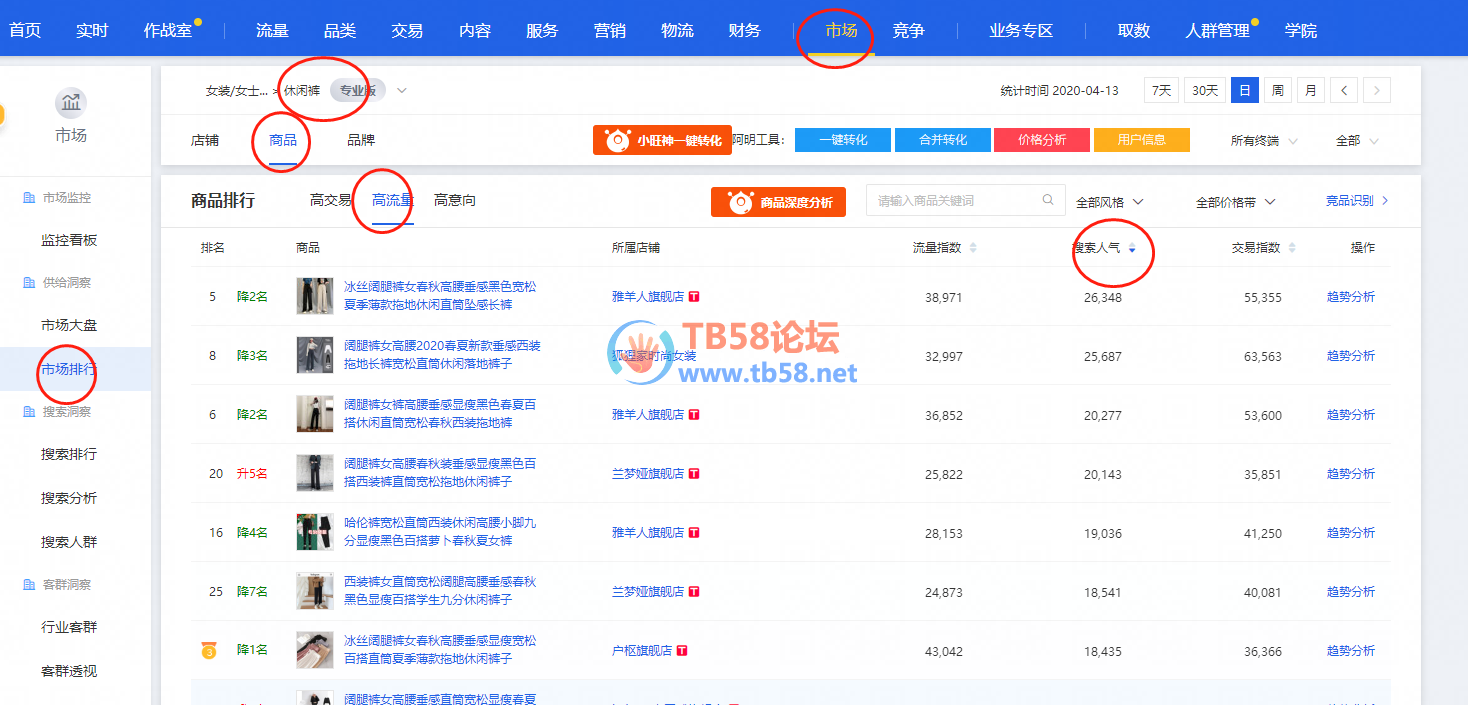This screenshot has width=1468, height=705.
Task: Open 搜索排行 in sidebar
Action: [x=69, y=454]
